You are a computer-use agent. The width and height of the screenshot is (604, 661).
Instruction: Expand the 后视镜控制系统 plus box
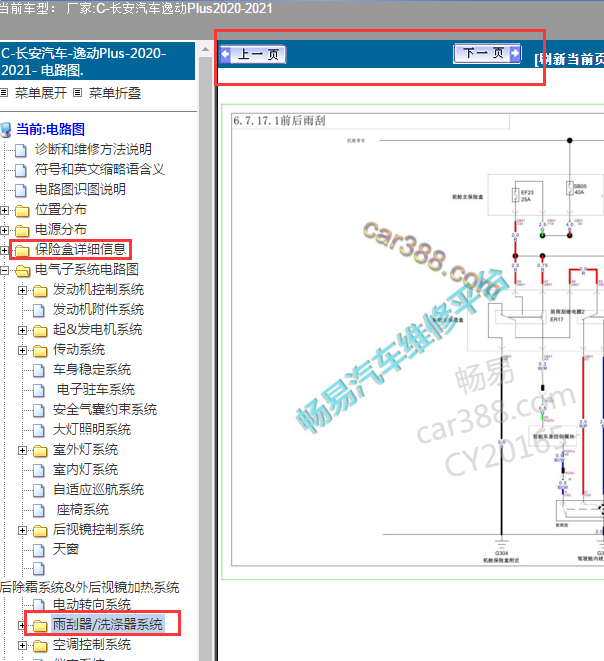coord(22,531)
